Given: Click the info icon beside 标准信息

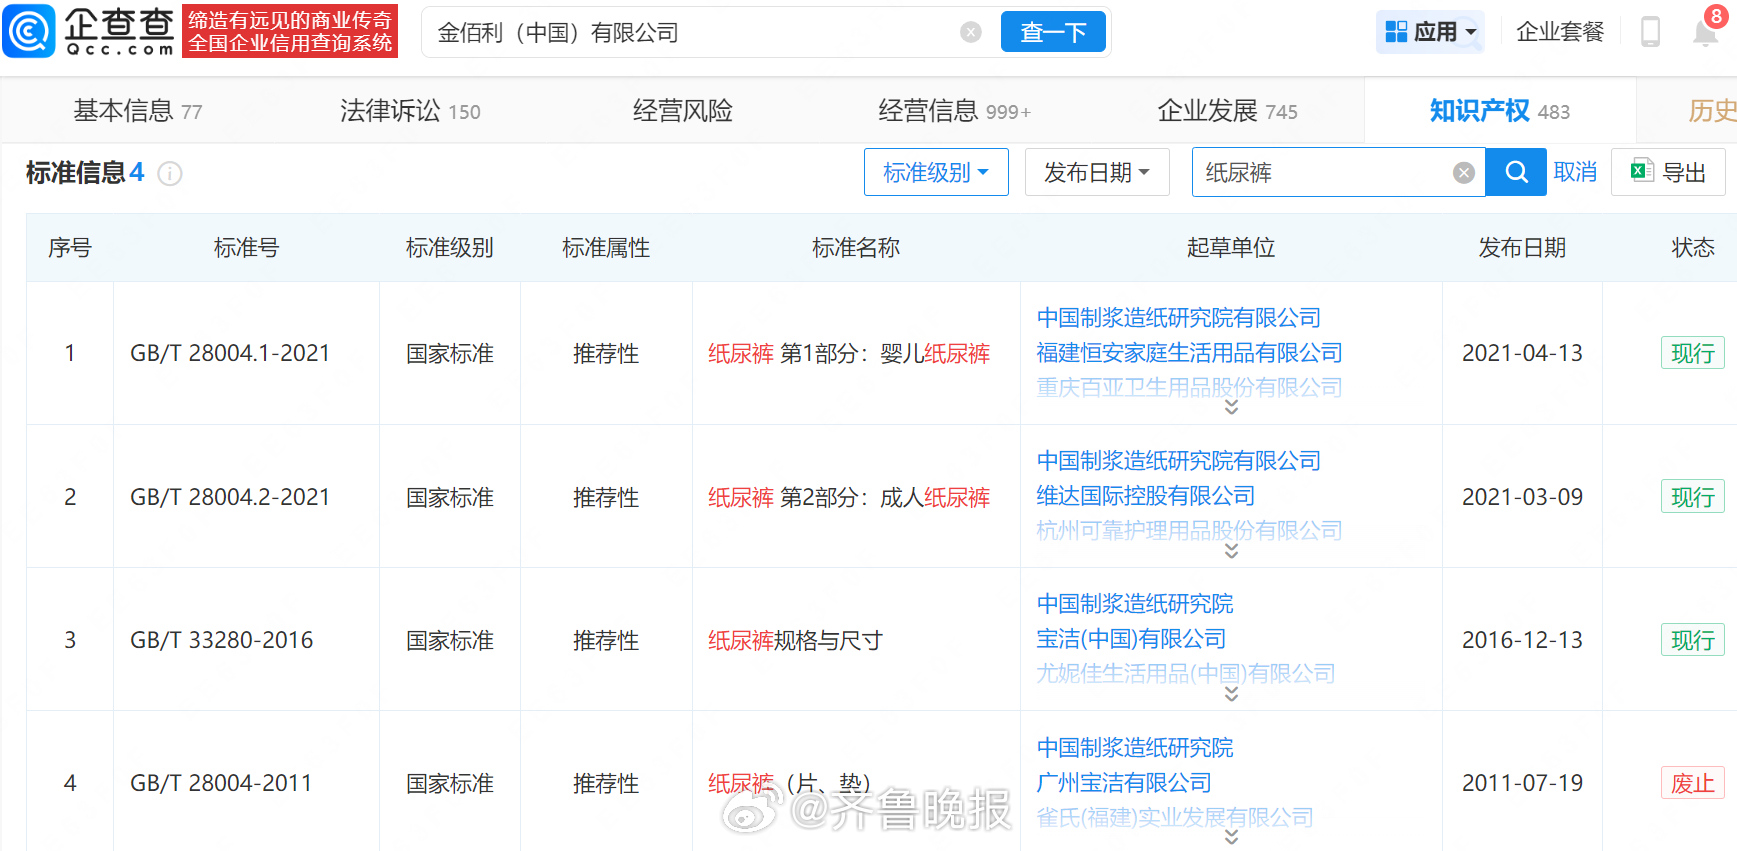Looking at the screenshot, I should point(170,174).
